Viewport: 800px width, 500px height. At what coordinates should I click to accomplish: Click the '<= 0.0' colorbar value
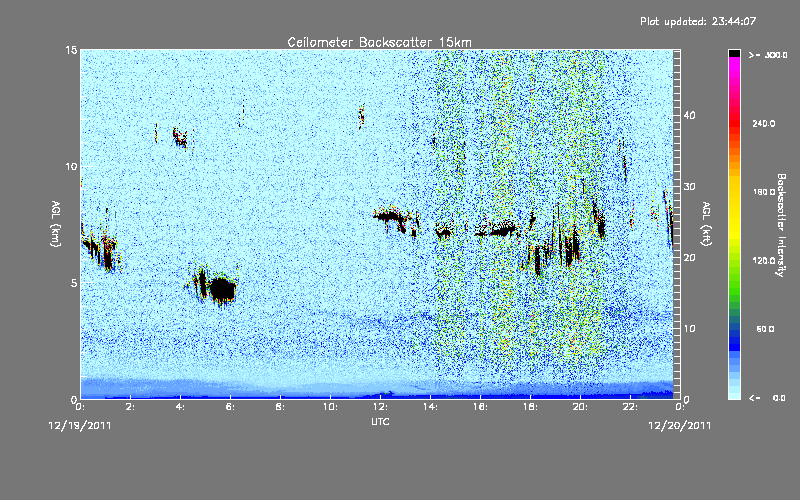(x=768, y=397)
